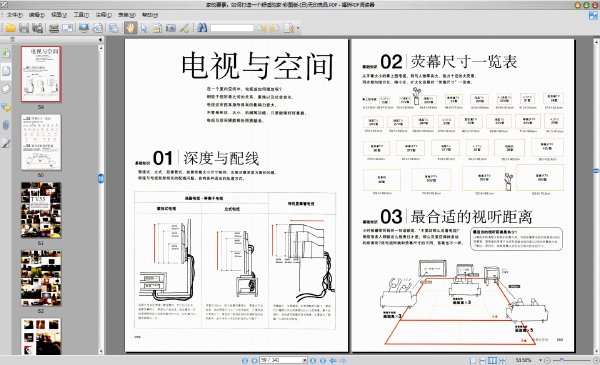Save the document with the floppy icon
The width and height of the screenshot is (600, 365).
tap(24, 28)
